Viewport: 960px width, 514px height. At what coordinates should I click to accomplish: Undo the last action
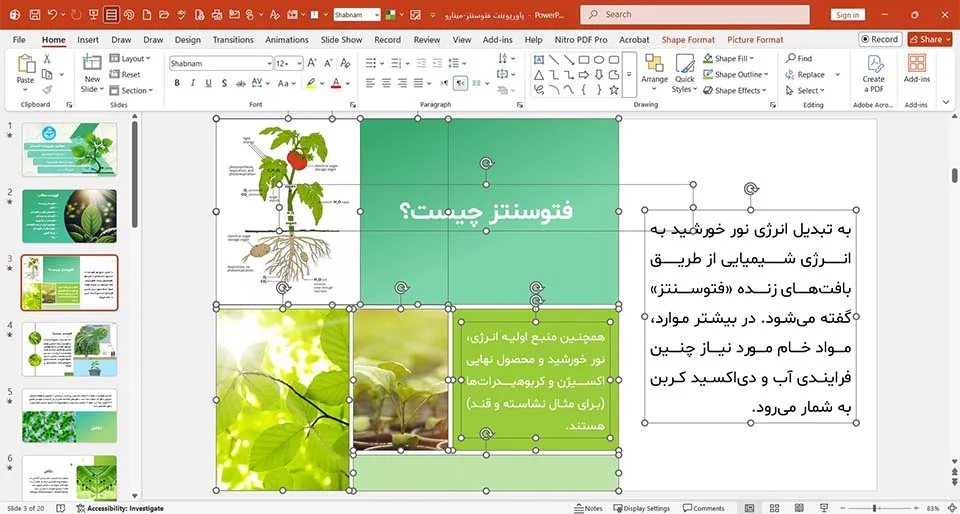(53, 14)
